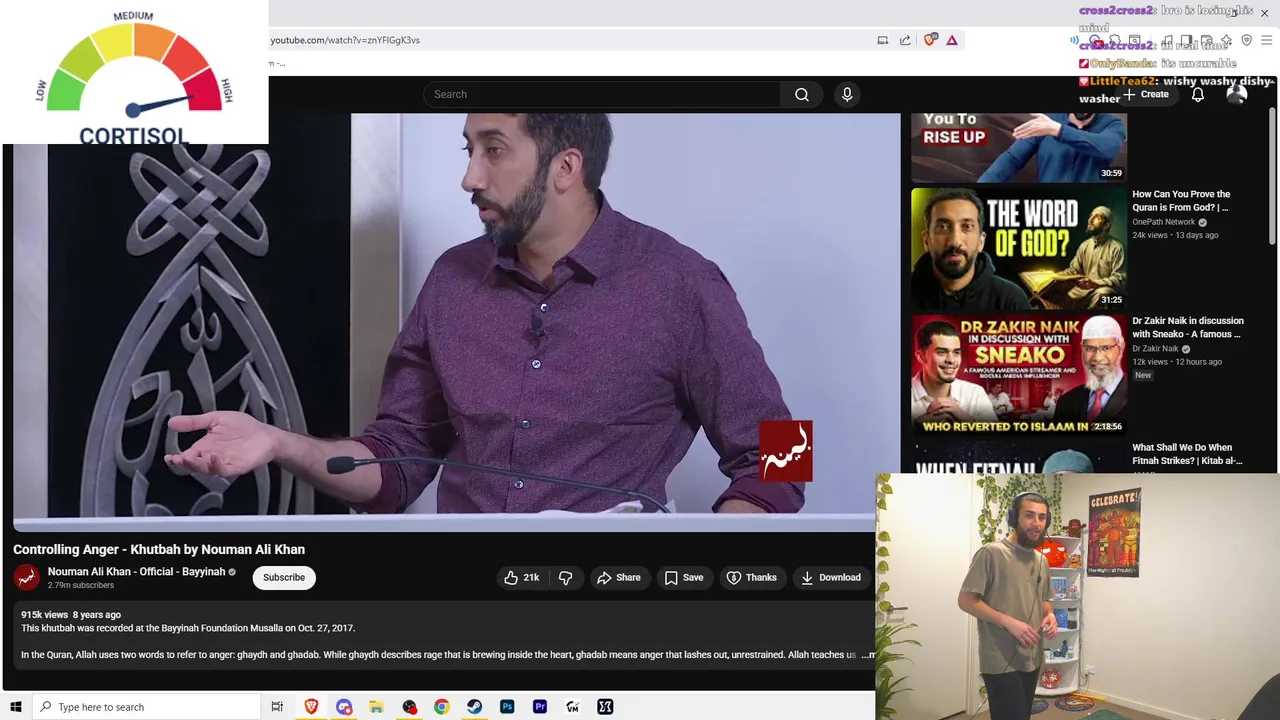1280x720 pixels.
Task: Open Steam from the taskbar
Action: tap(474, 707)
